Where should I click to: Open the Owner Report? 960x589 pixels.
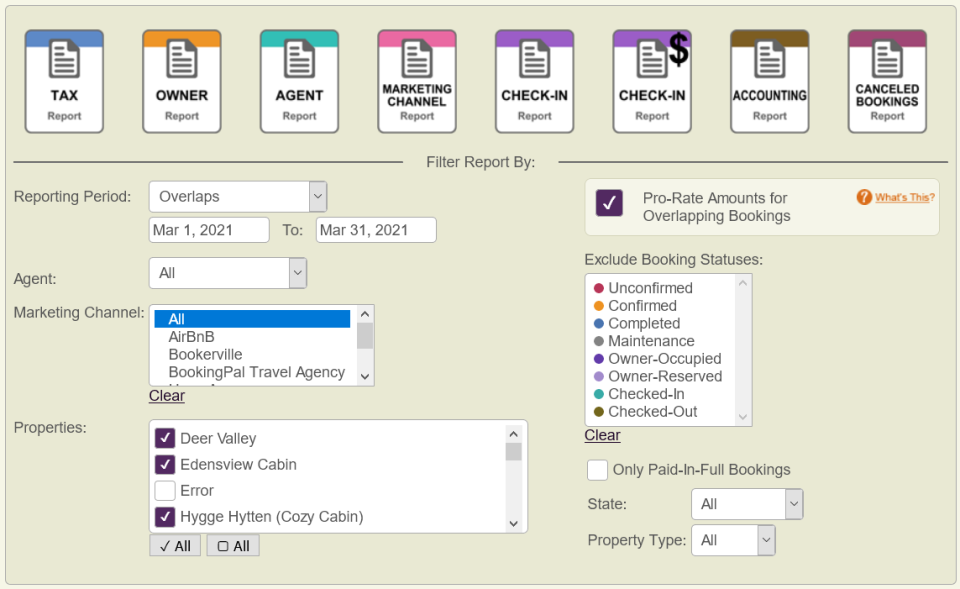(182, 81)
